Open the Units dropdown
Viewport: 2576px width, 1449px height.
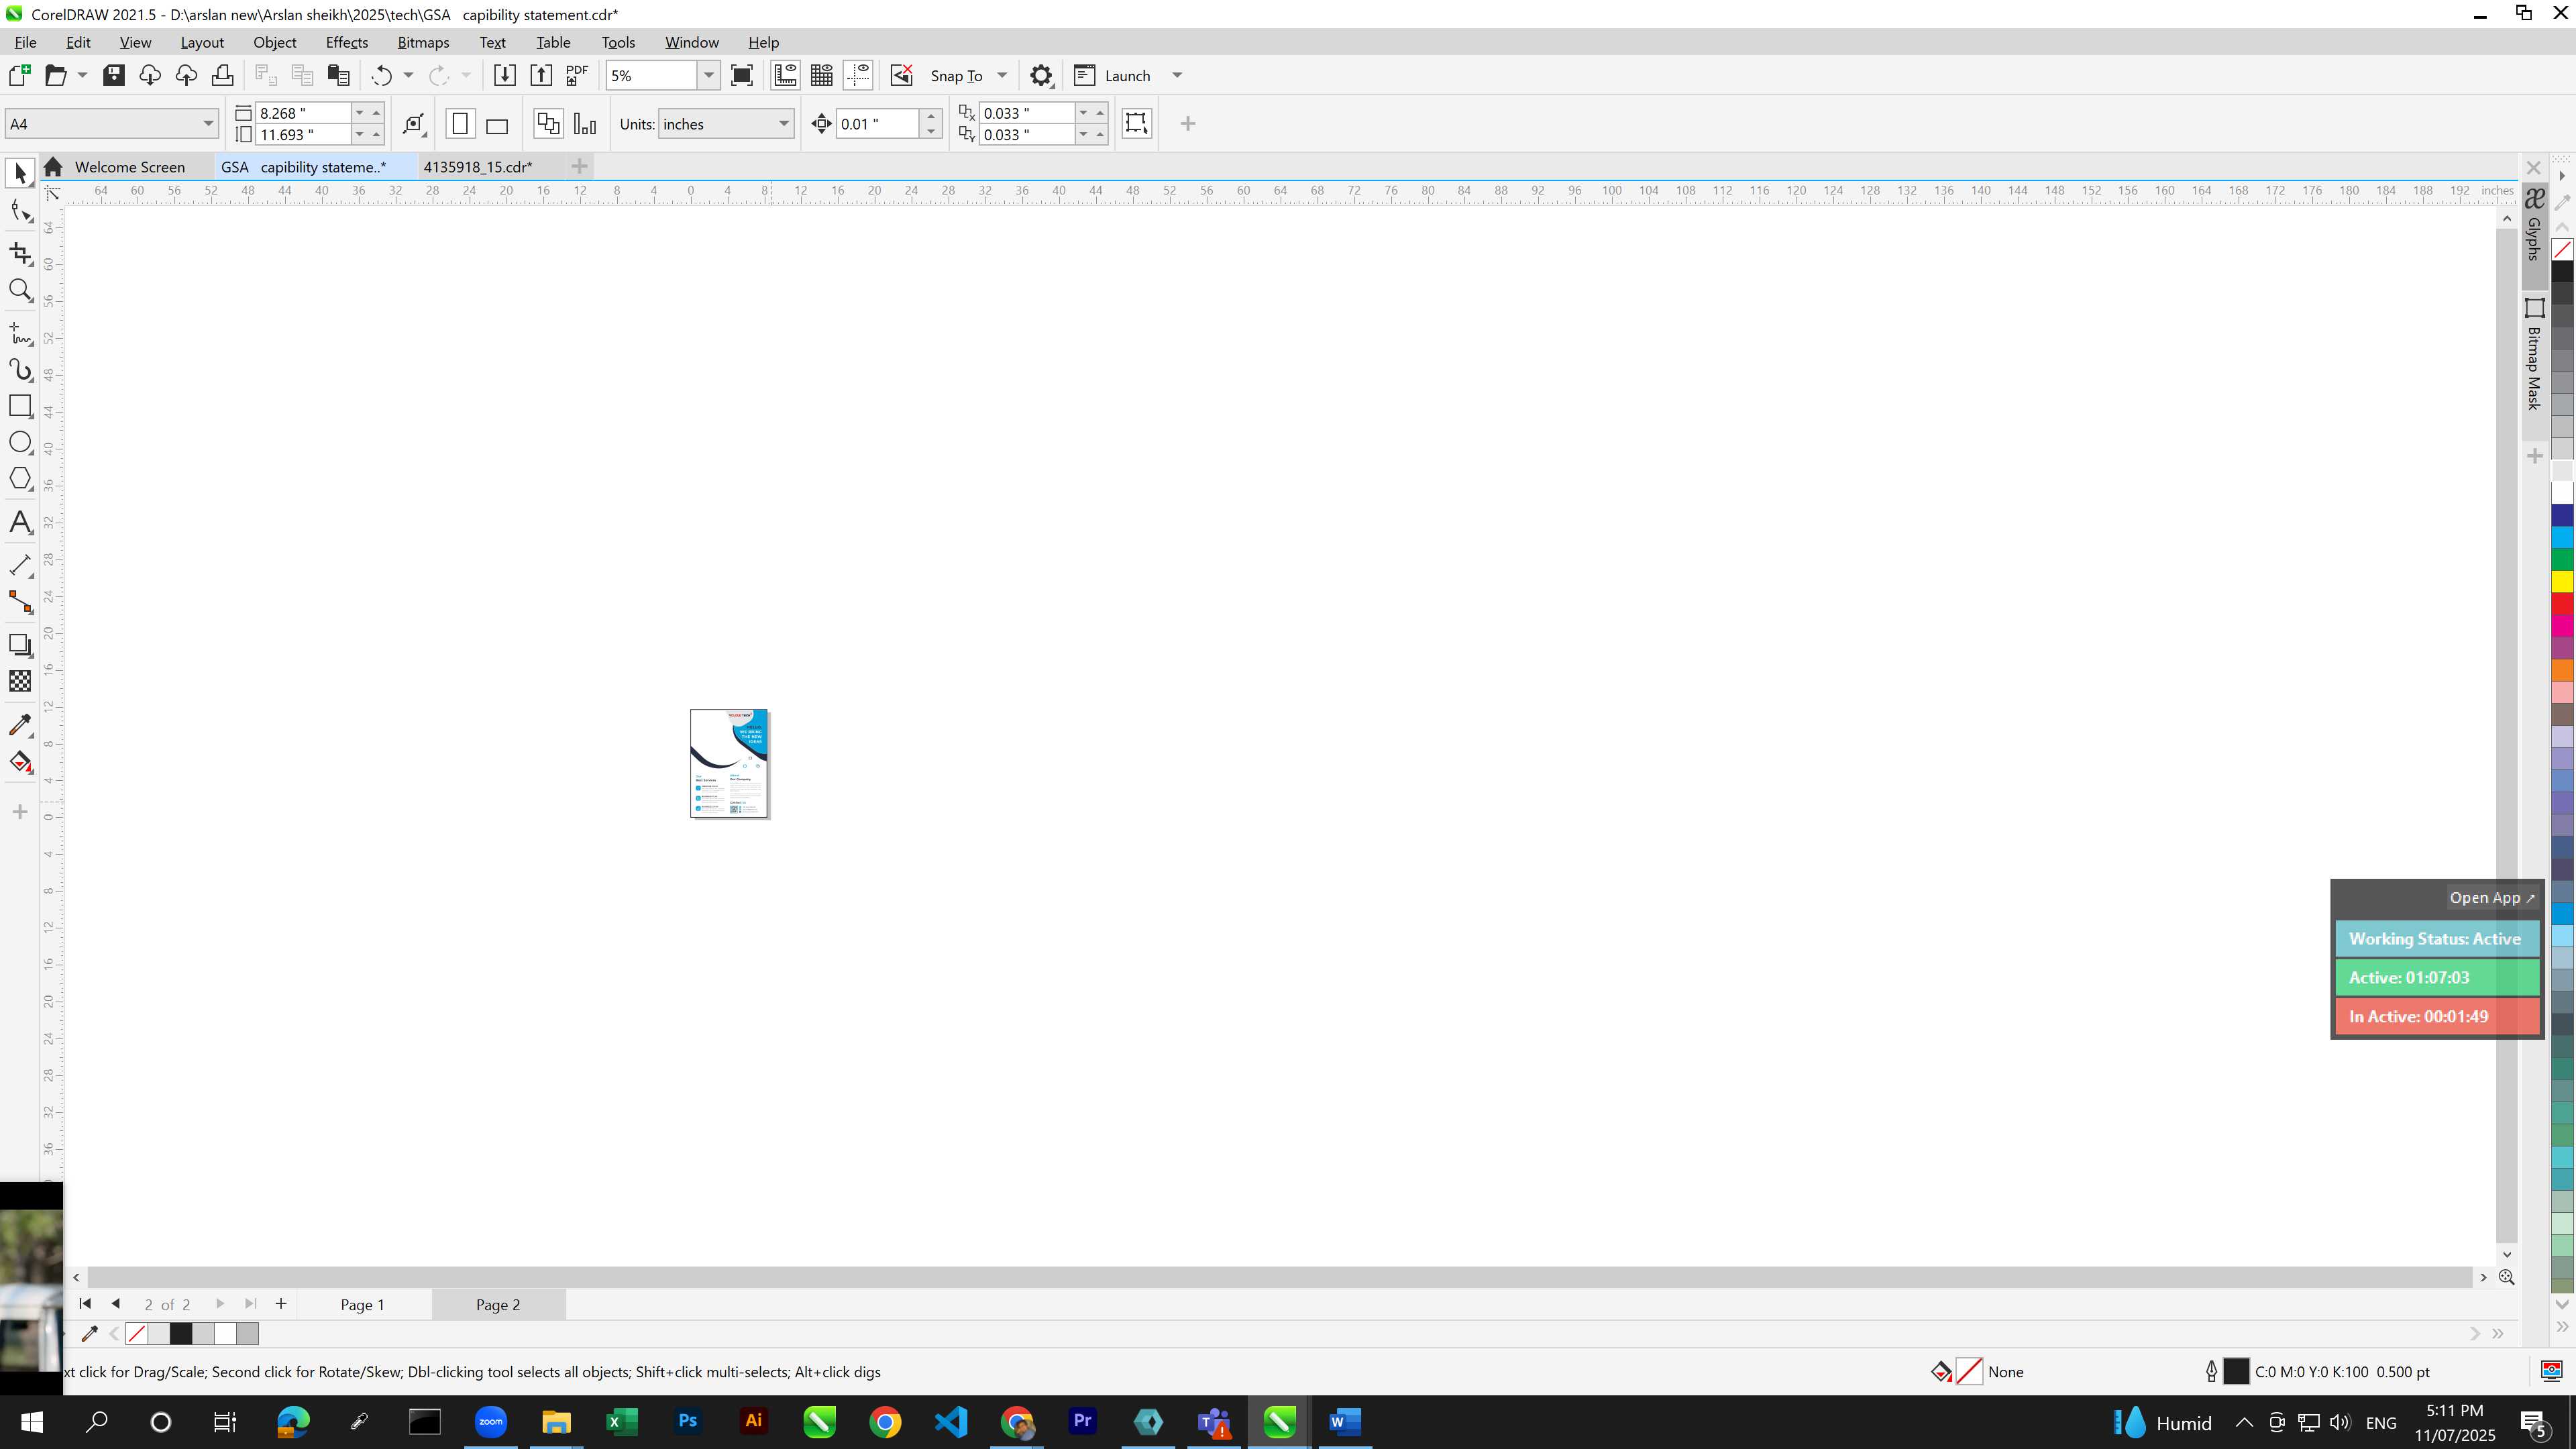[x=784, y=124]
